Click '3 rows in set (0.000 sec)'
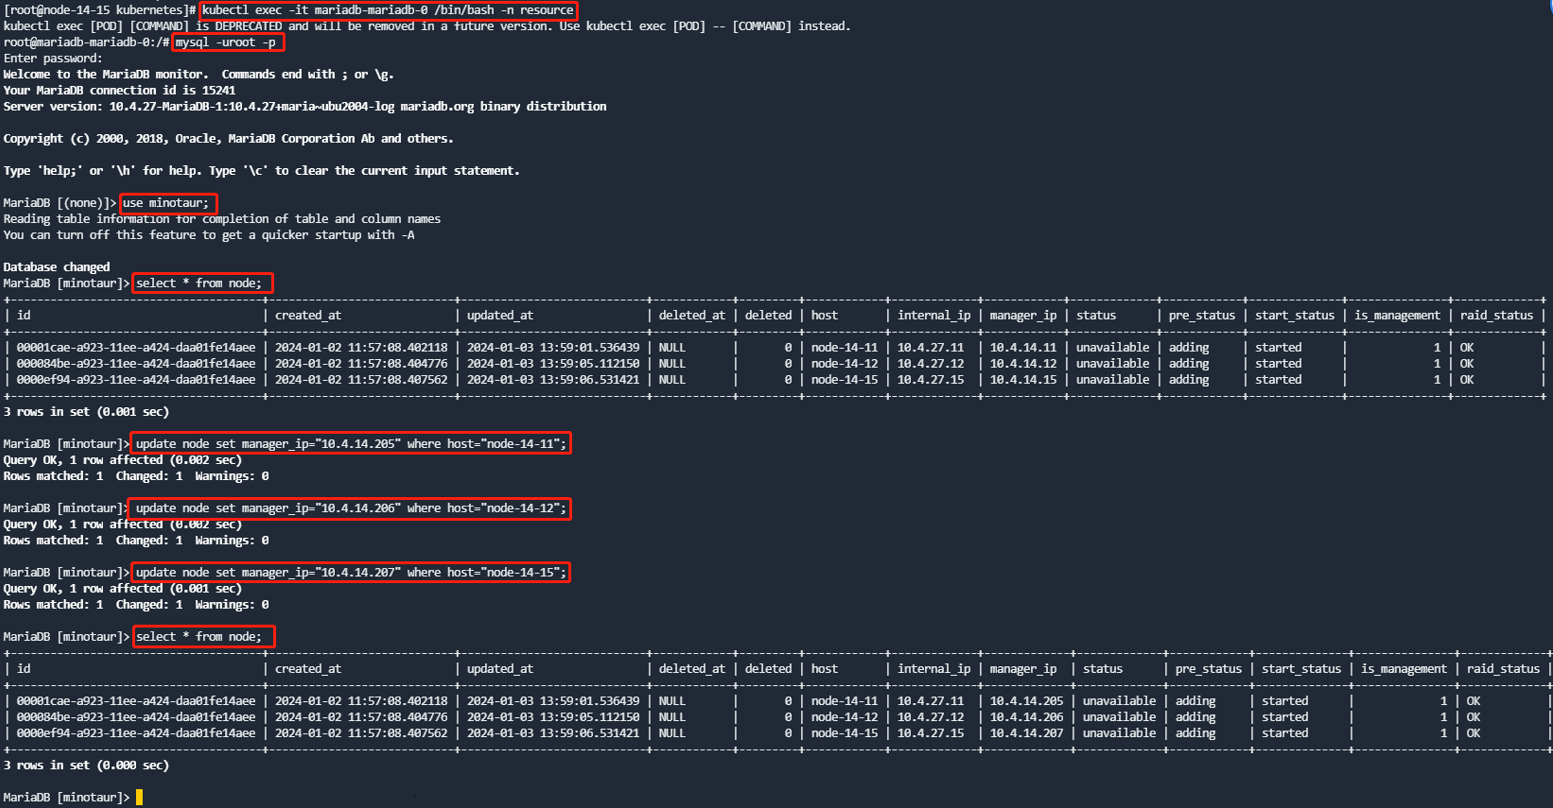 point(86,765)
